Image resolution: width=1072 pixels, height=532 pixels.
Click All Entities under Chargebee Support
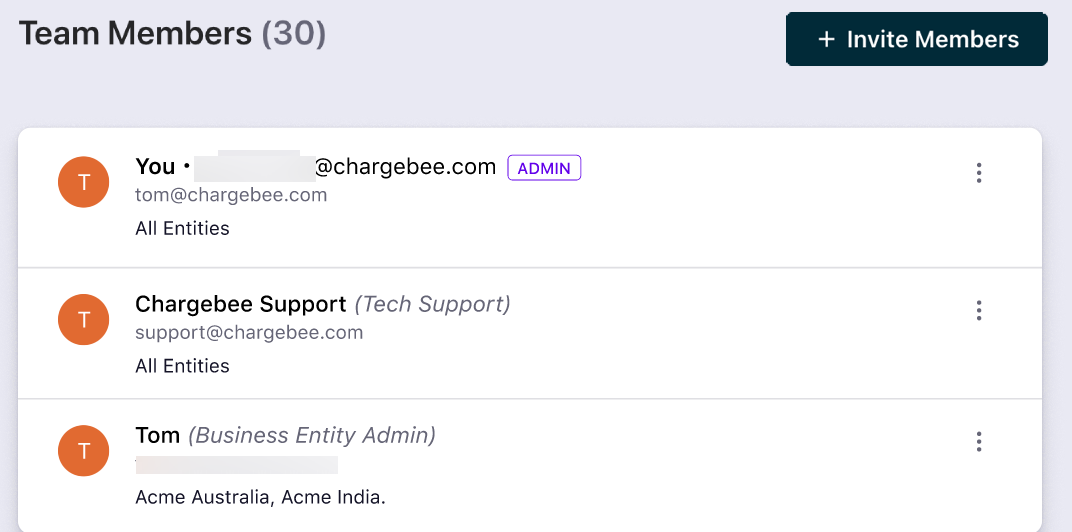182,366
